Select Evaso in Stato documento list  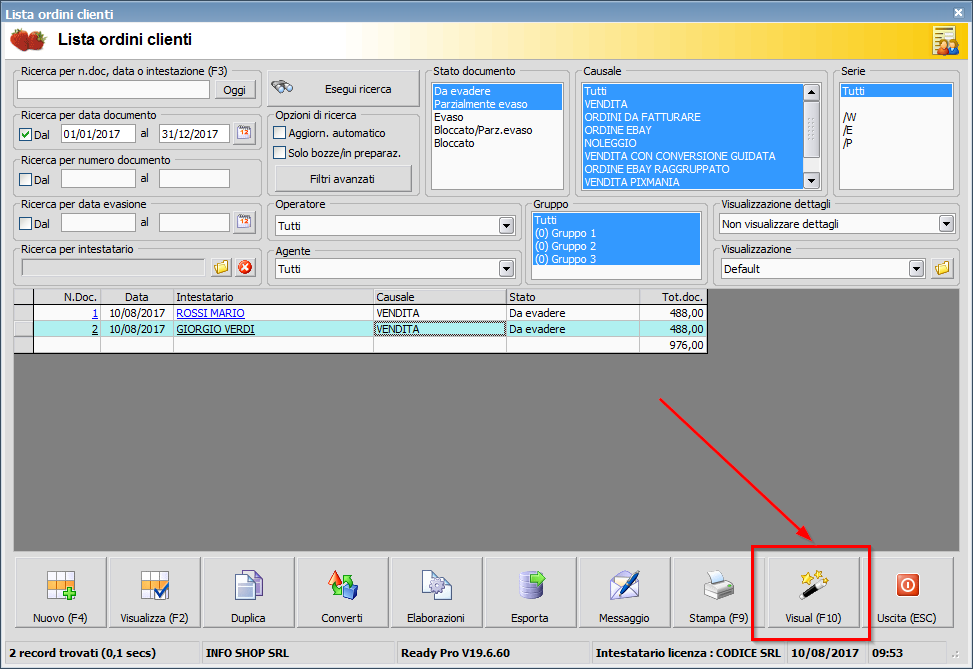click(x=498, y=117)
